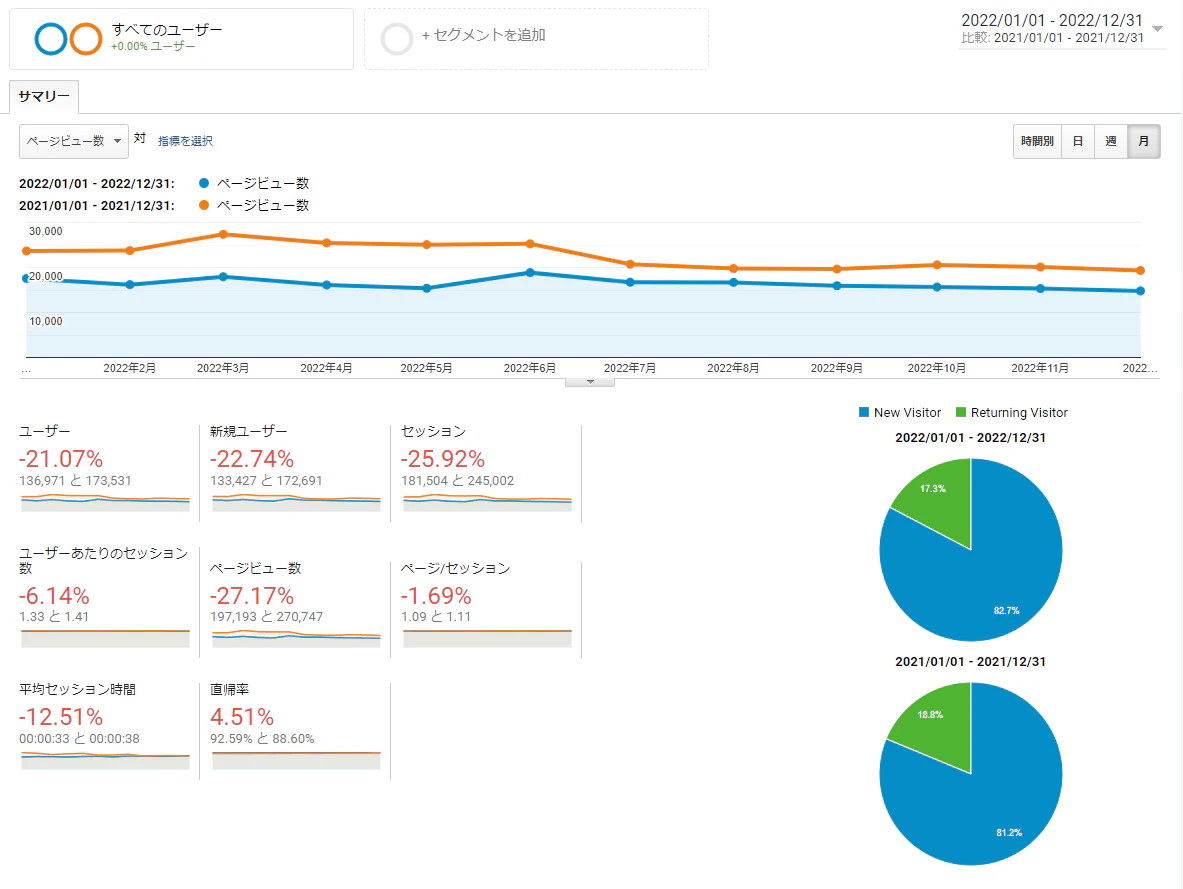Click the 直帰率 sparkline chart
This screenshot has height=889, width=1183.
(296, 760)
